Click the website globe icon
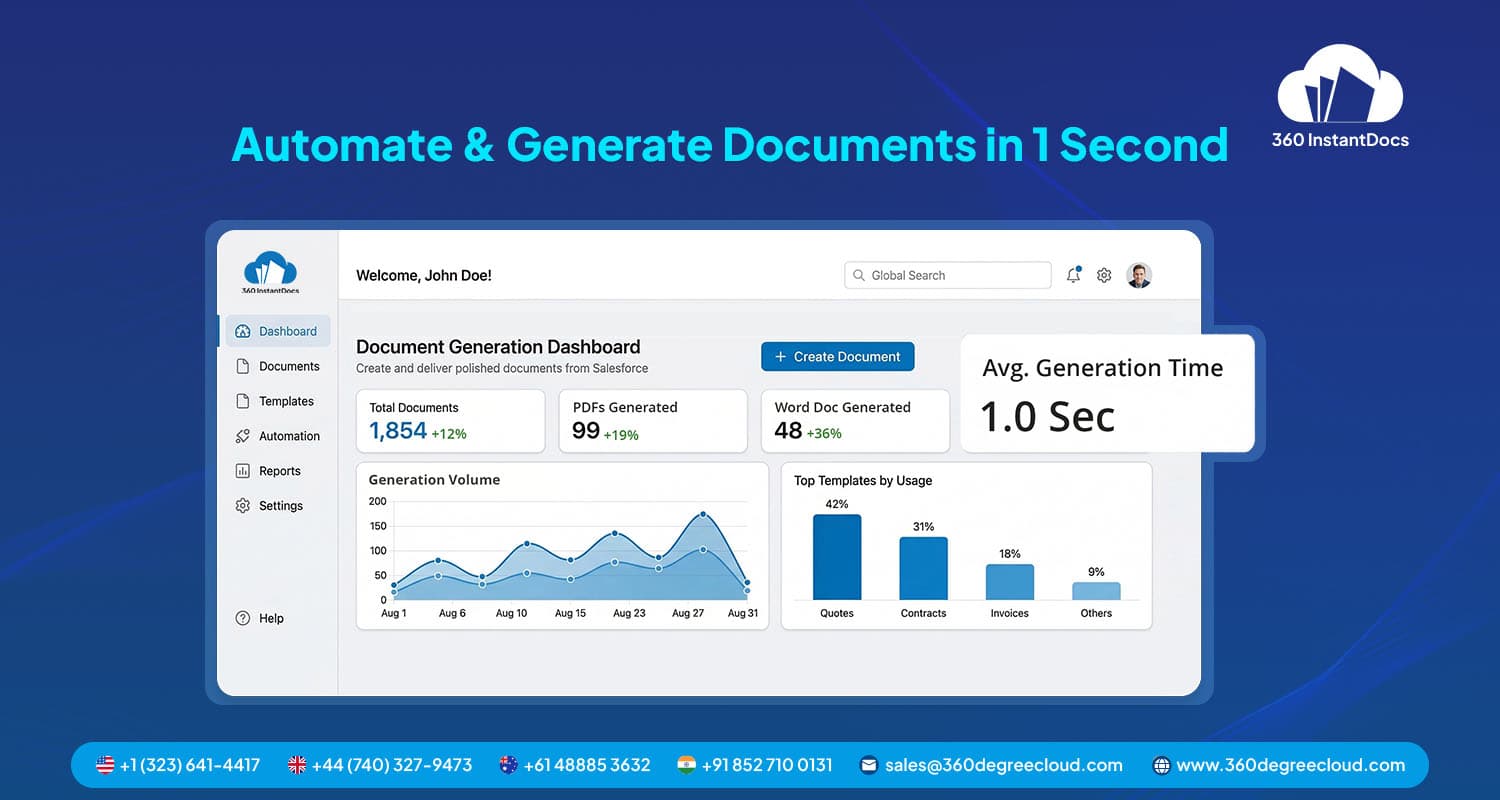Image resolution: width=1500 pixels, height=800 pixels. [x=1161, y=766]
